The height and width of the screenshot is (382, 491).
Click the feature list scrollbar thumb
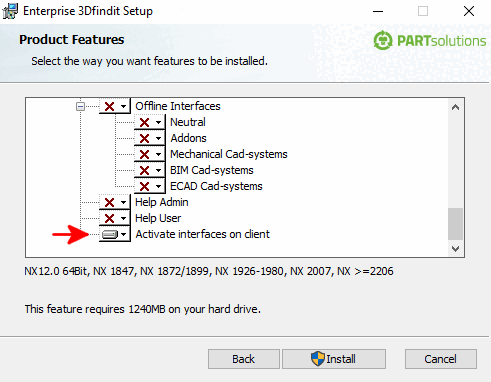[455, 224]
